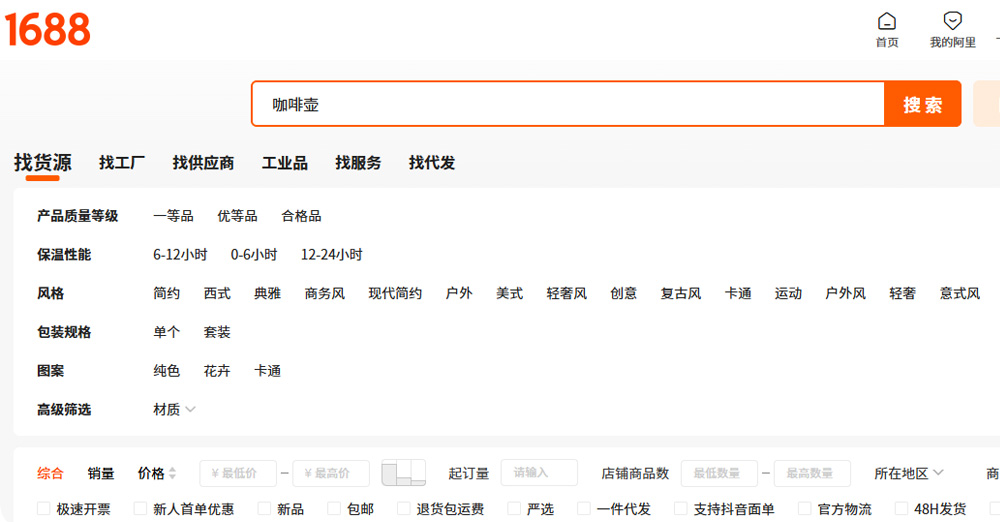
Task: Click the 起订量 input field
Action: click(539, 472)
